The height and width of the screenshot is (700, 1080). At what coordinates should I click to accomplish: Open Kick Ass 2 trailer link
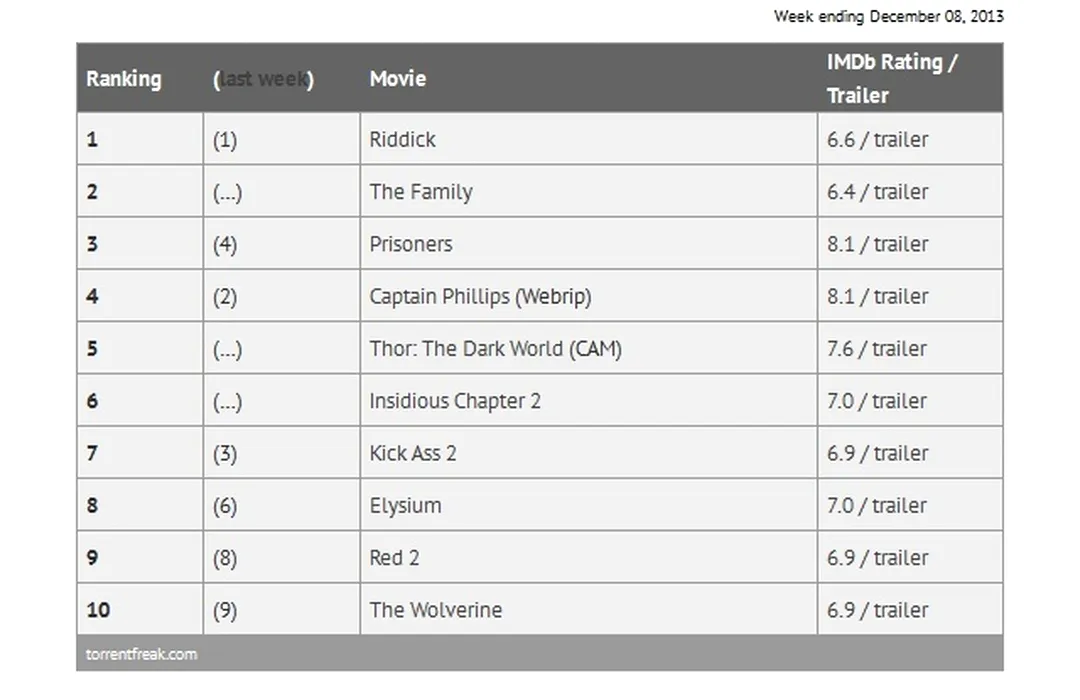click(x=900, y=453)
